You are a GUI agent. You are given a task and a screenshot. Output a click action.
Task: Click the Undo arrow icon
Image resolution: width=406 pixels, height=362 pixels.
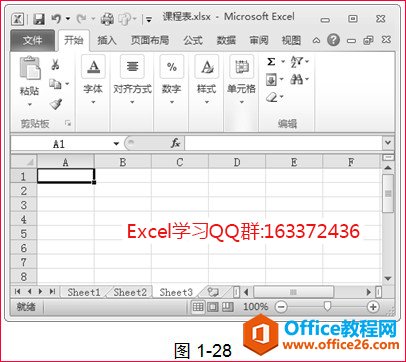(56, 19)
